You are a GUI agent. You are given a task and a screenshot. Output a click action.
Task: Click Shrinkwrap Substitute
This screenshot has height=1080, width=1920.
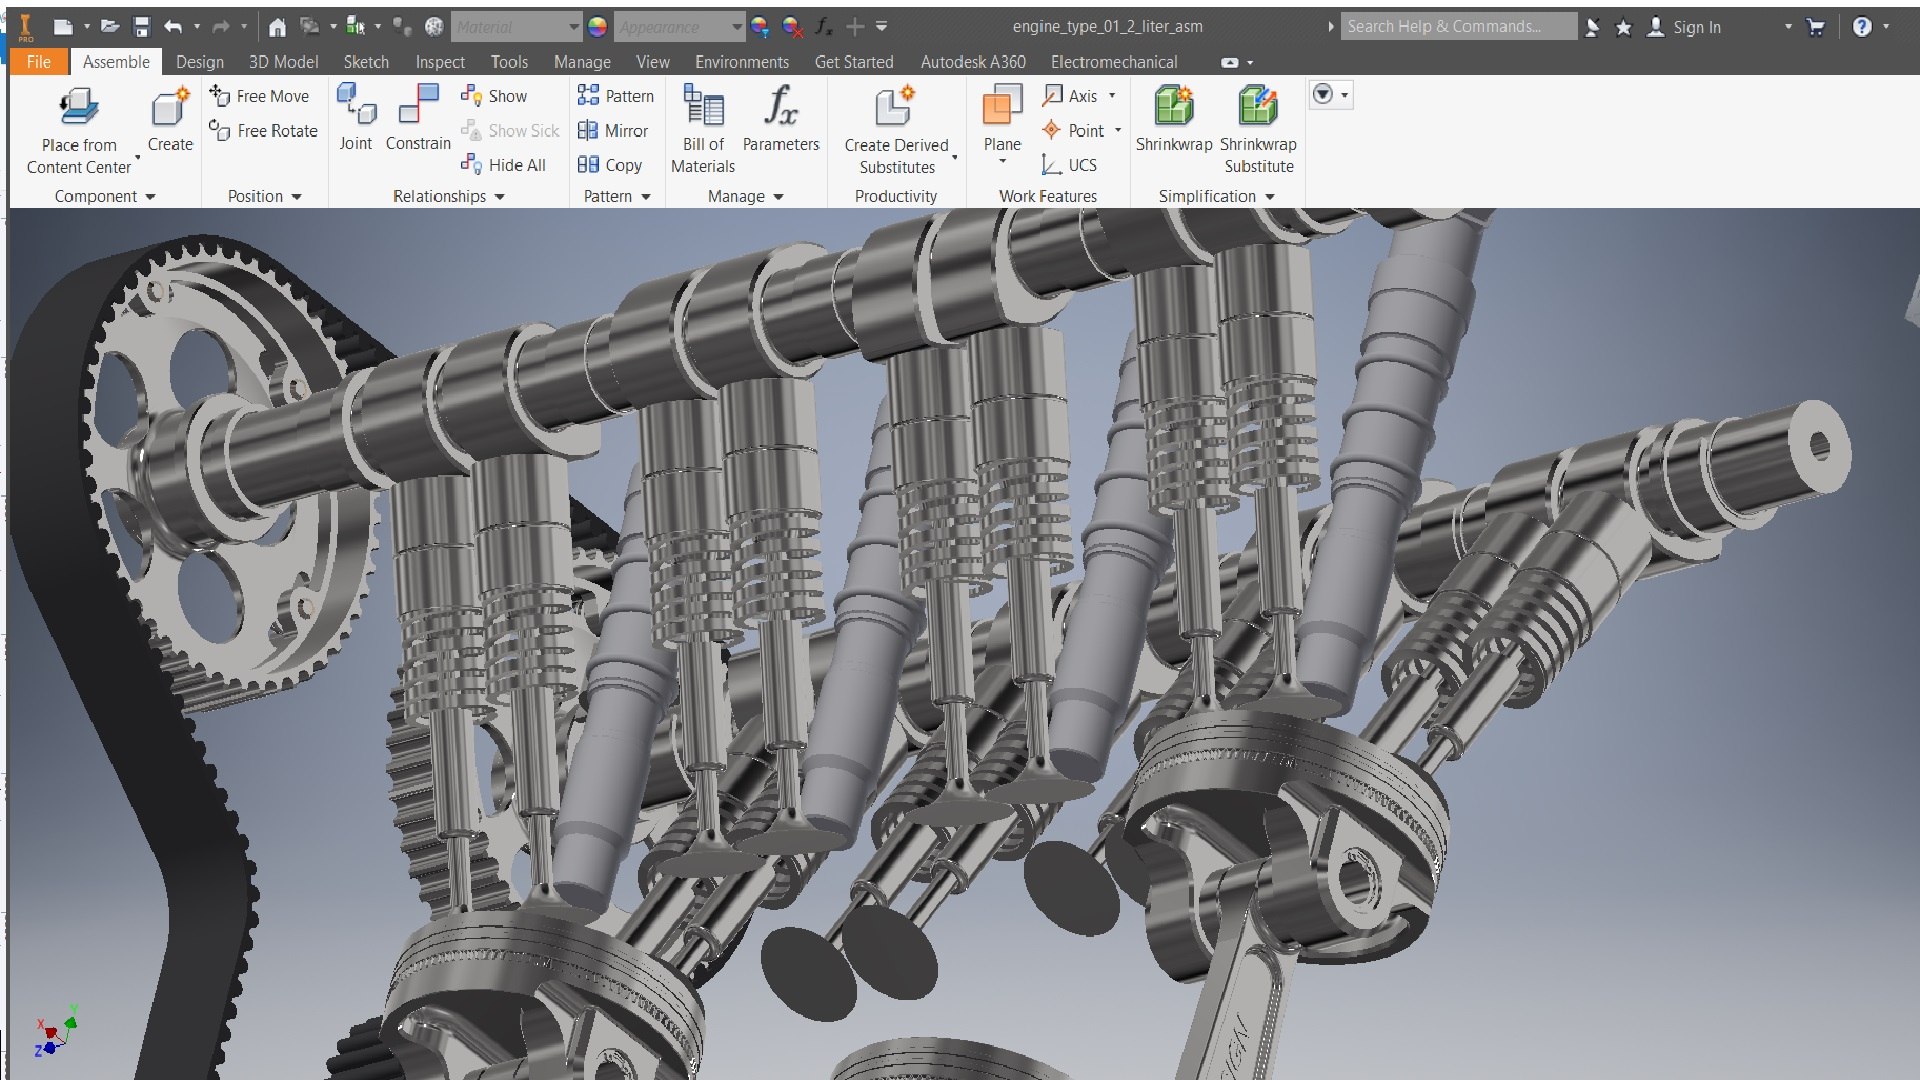[1258, 130]
